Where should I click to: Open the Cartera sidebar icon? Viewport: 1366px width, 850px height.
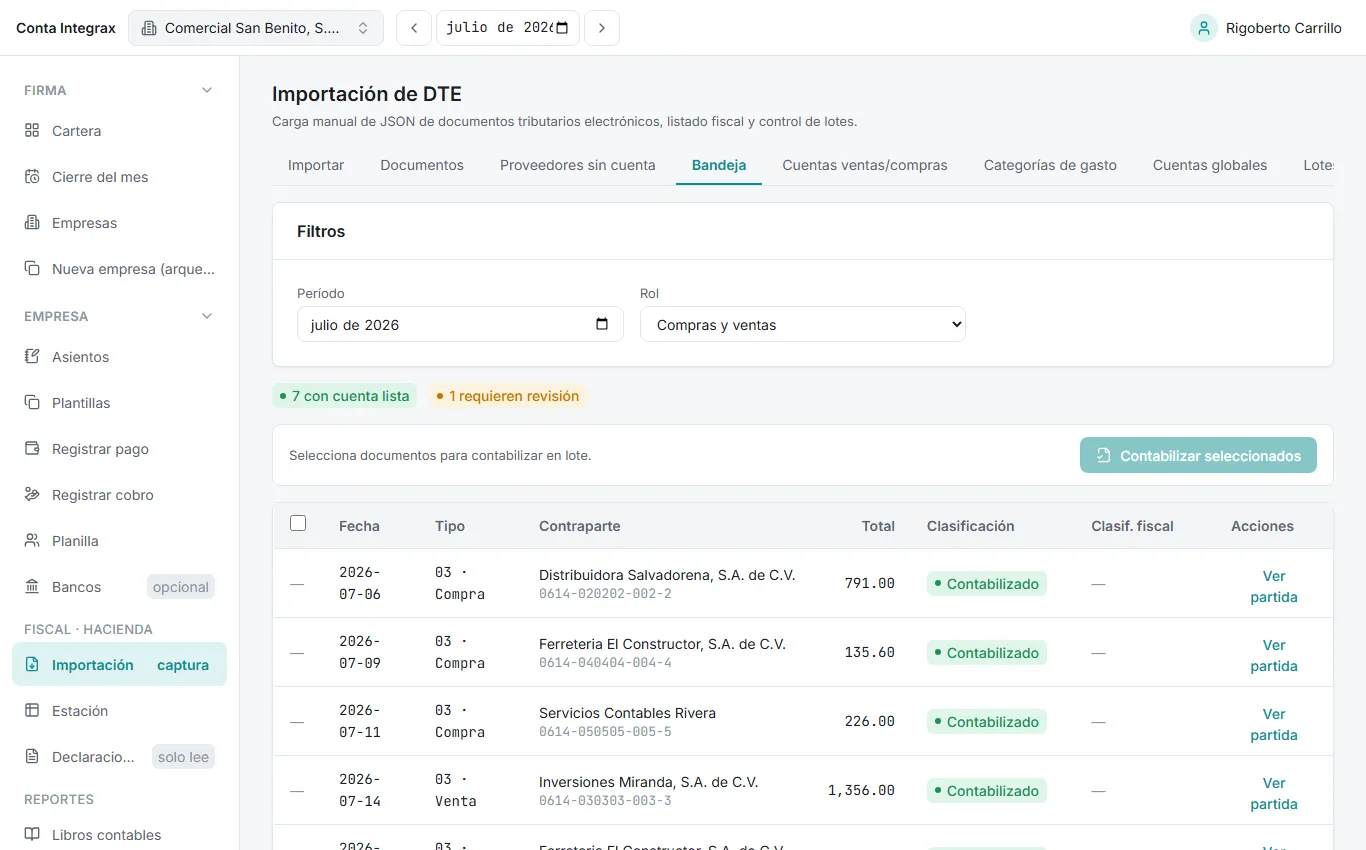(x=32, y=131)
